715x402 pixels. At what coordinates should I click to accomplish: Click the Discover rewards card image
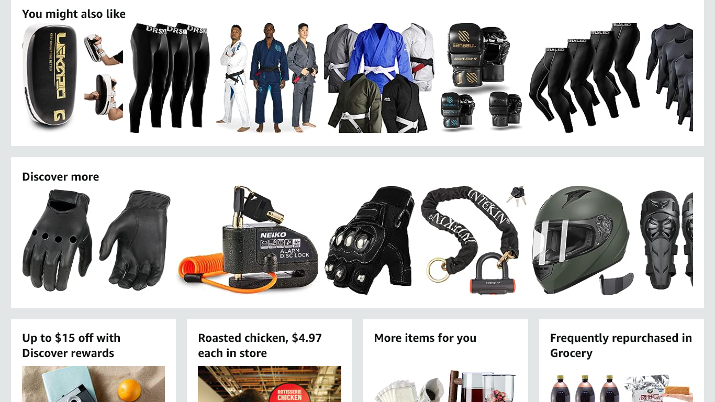coord(93,384)
